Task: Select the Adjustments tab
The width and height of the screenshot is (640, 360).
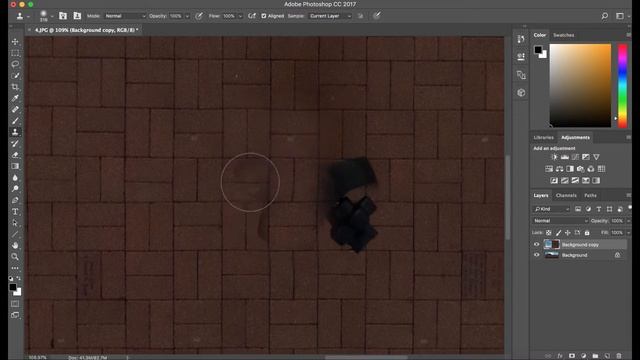Action: [x=575, y=138]
